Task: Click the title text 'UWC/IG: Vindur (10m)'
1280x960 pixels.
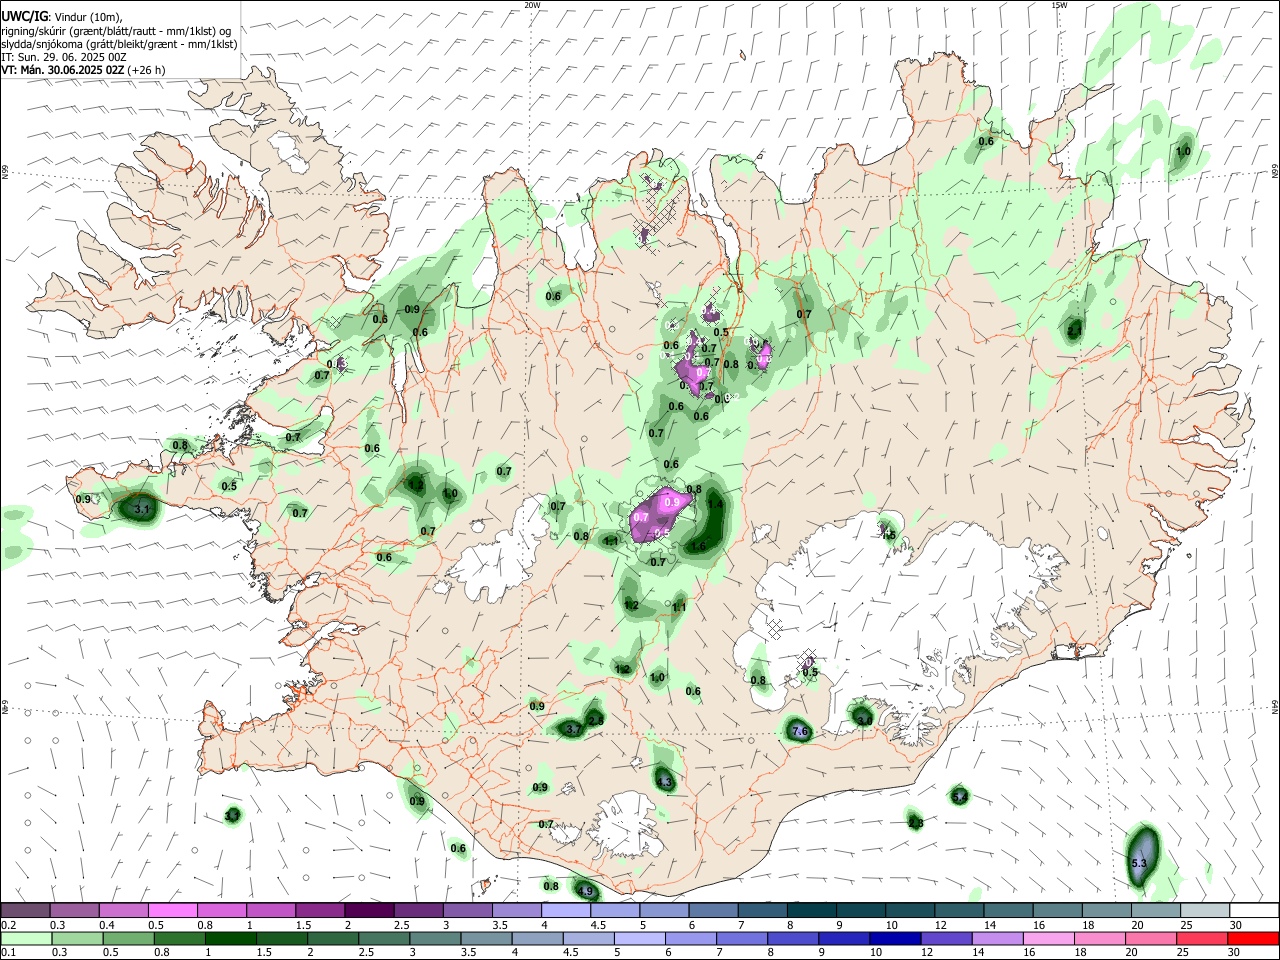Action: [x=60, y=16]
